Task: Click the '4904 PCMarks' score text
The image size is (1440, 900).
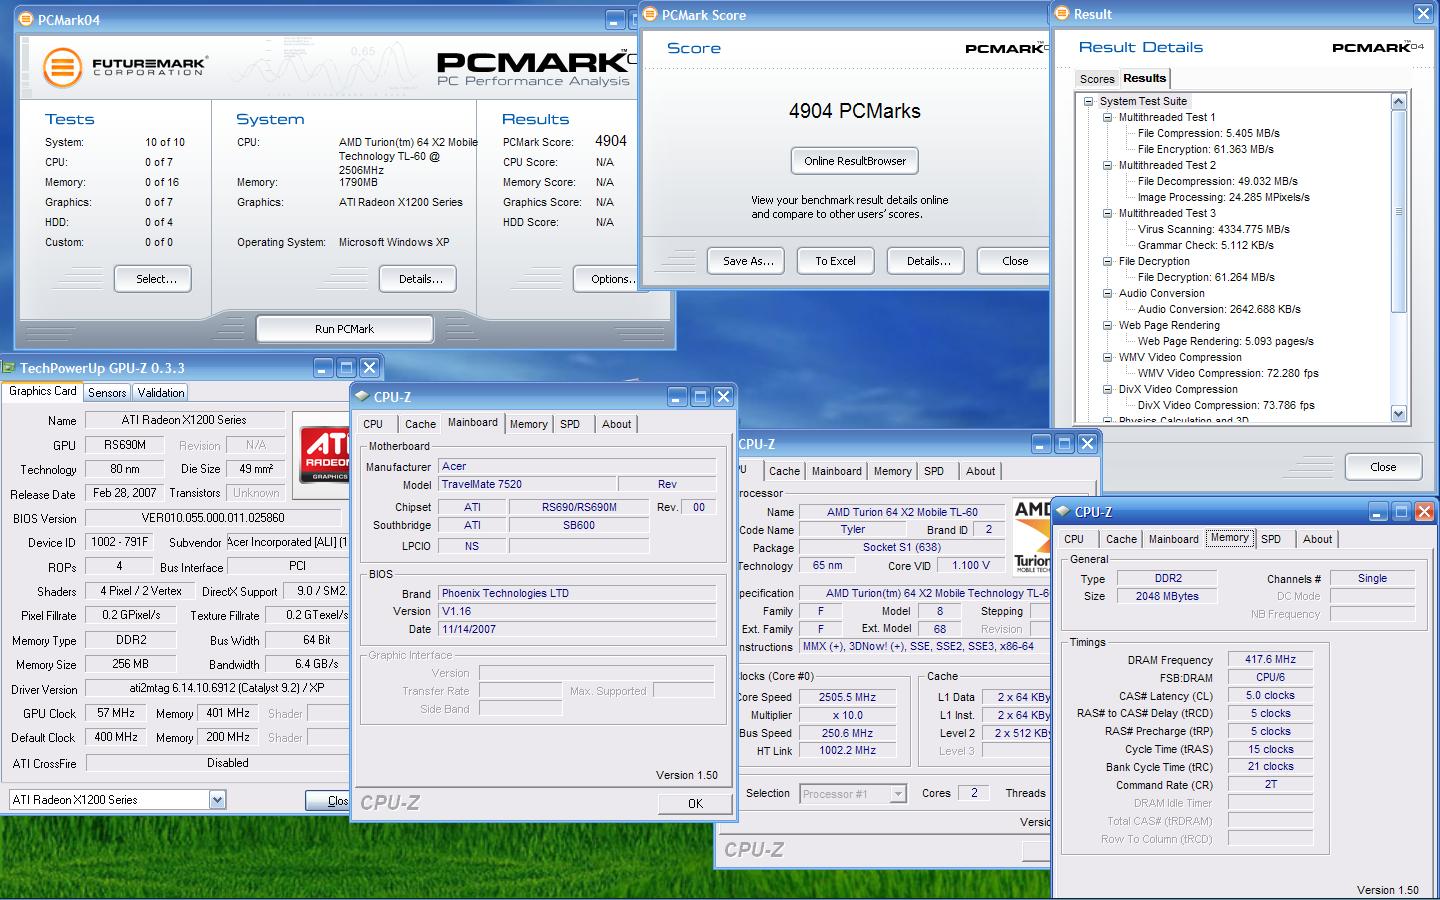Action: coord(854,111)
